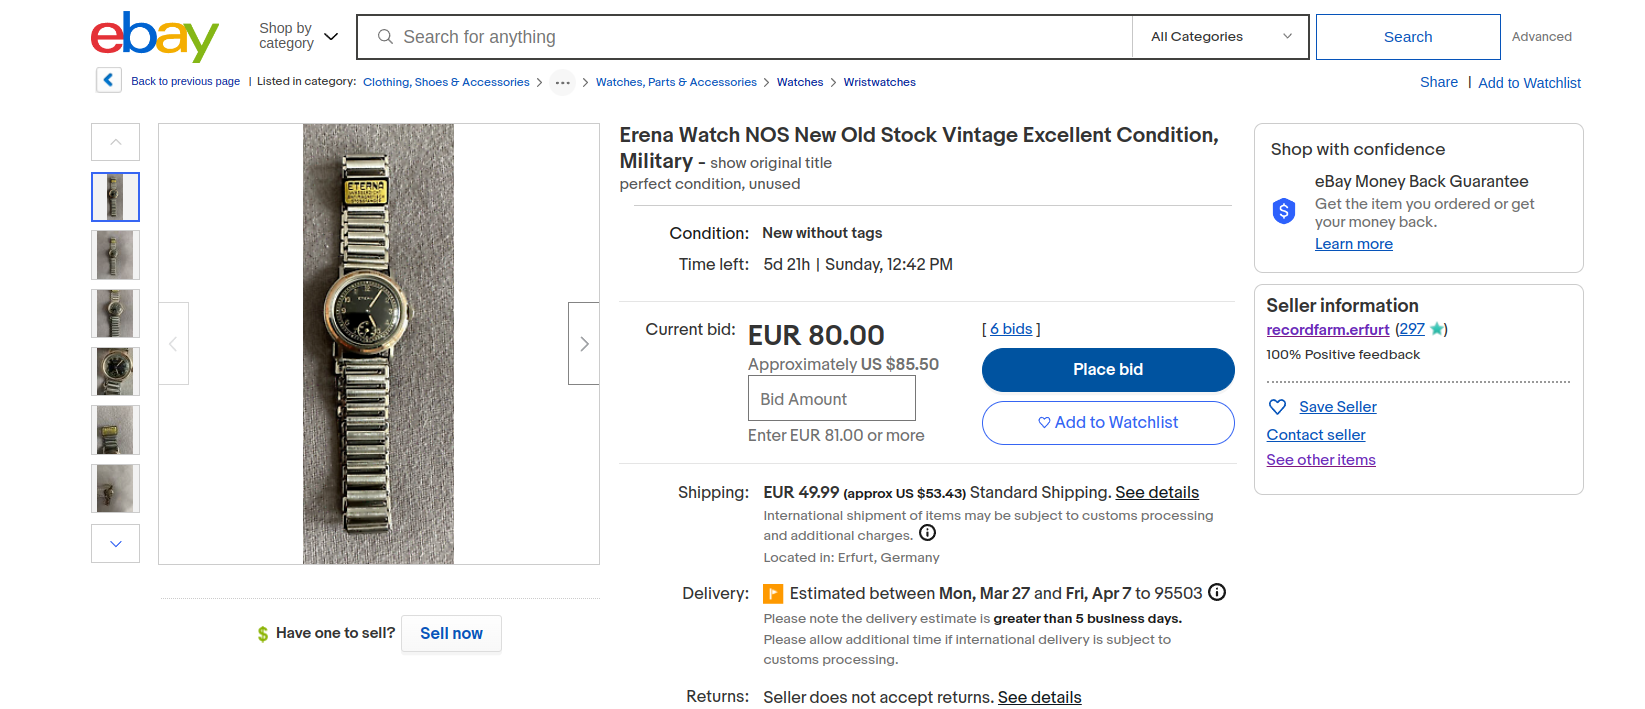Open the Shop by category dropdown
This screenshot has width=1645, height=709.
coord(298,36)
